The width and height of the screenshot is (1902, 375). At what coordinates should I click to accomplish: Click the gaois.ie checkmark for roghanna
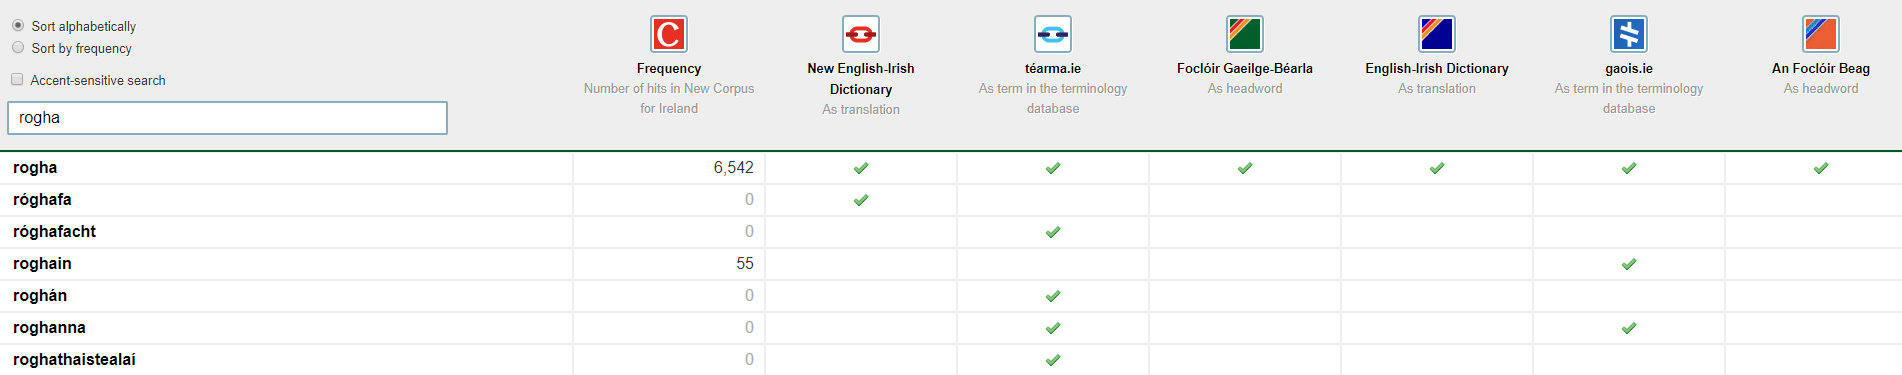click(1629, 328)
